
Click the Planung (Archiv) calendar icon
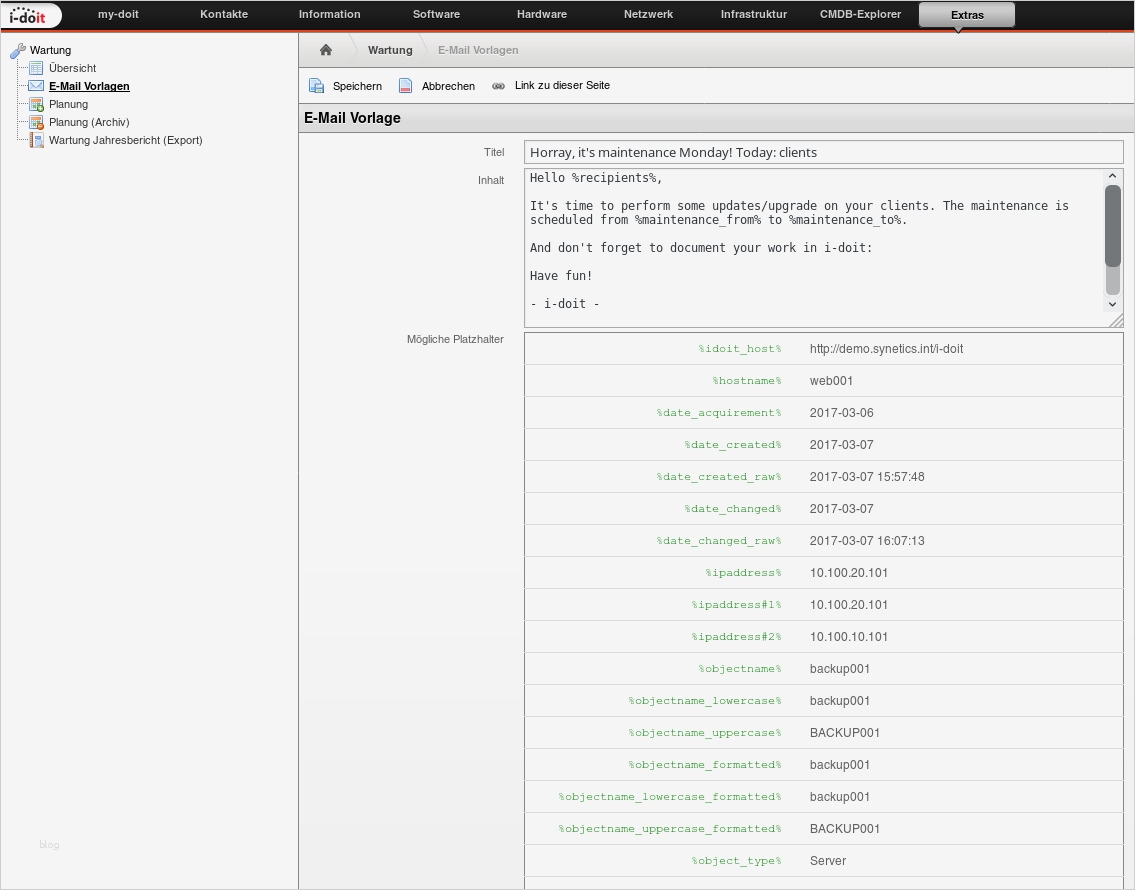pyautogui.click(x=36, y=122)
